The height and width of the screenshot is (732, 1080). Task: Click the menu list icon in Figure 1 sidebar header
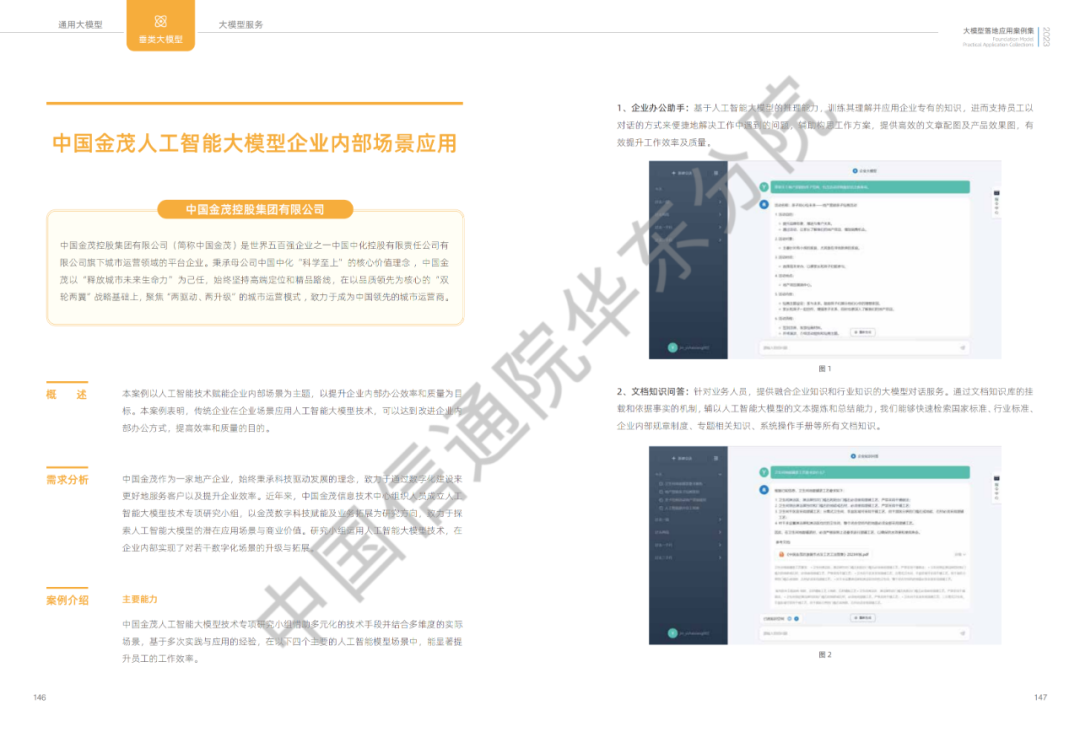[716, 173]
